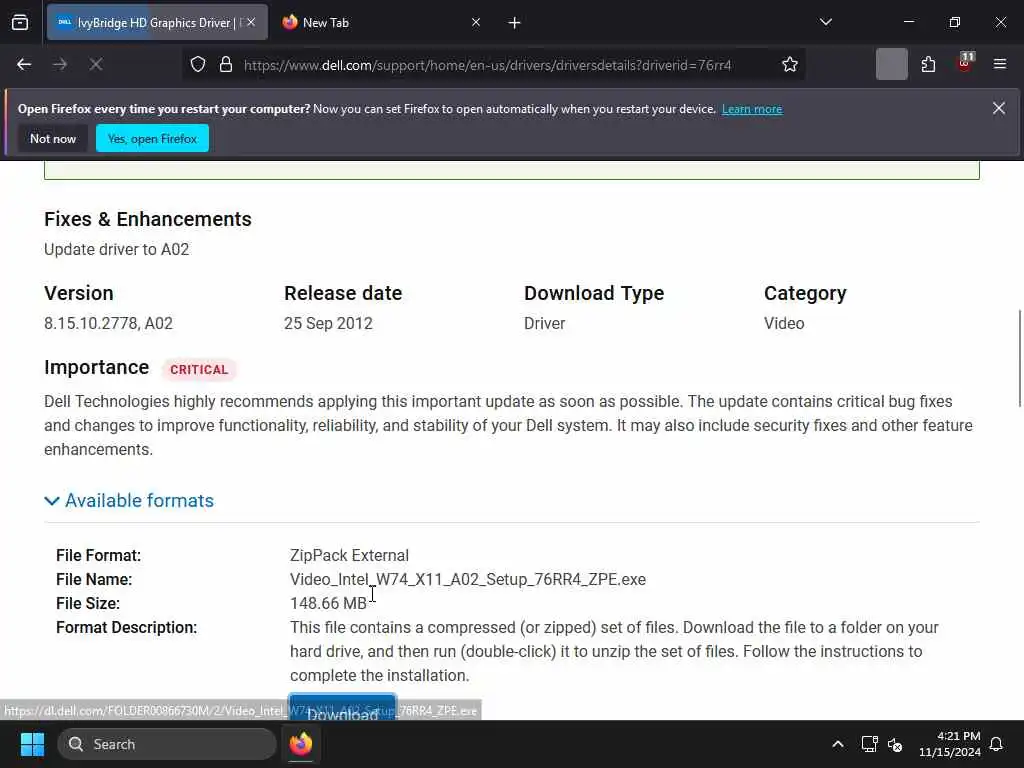
Task: Open a new tab with plus
Action: click(515, 23)
